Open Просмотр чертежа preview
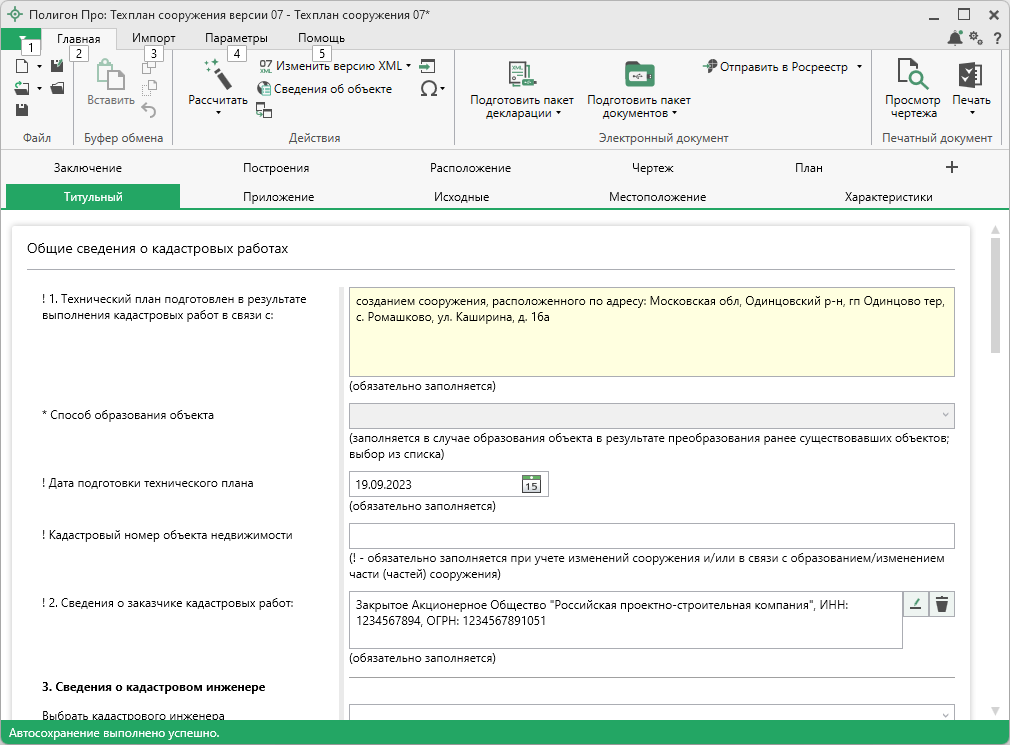This screenshot has width=1010, height=745. point(911,75)
